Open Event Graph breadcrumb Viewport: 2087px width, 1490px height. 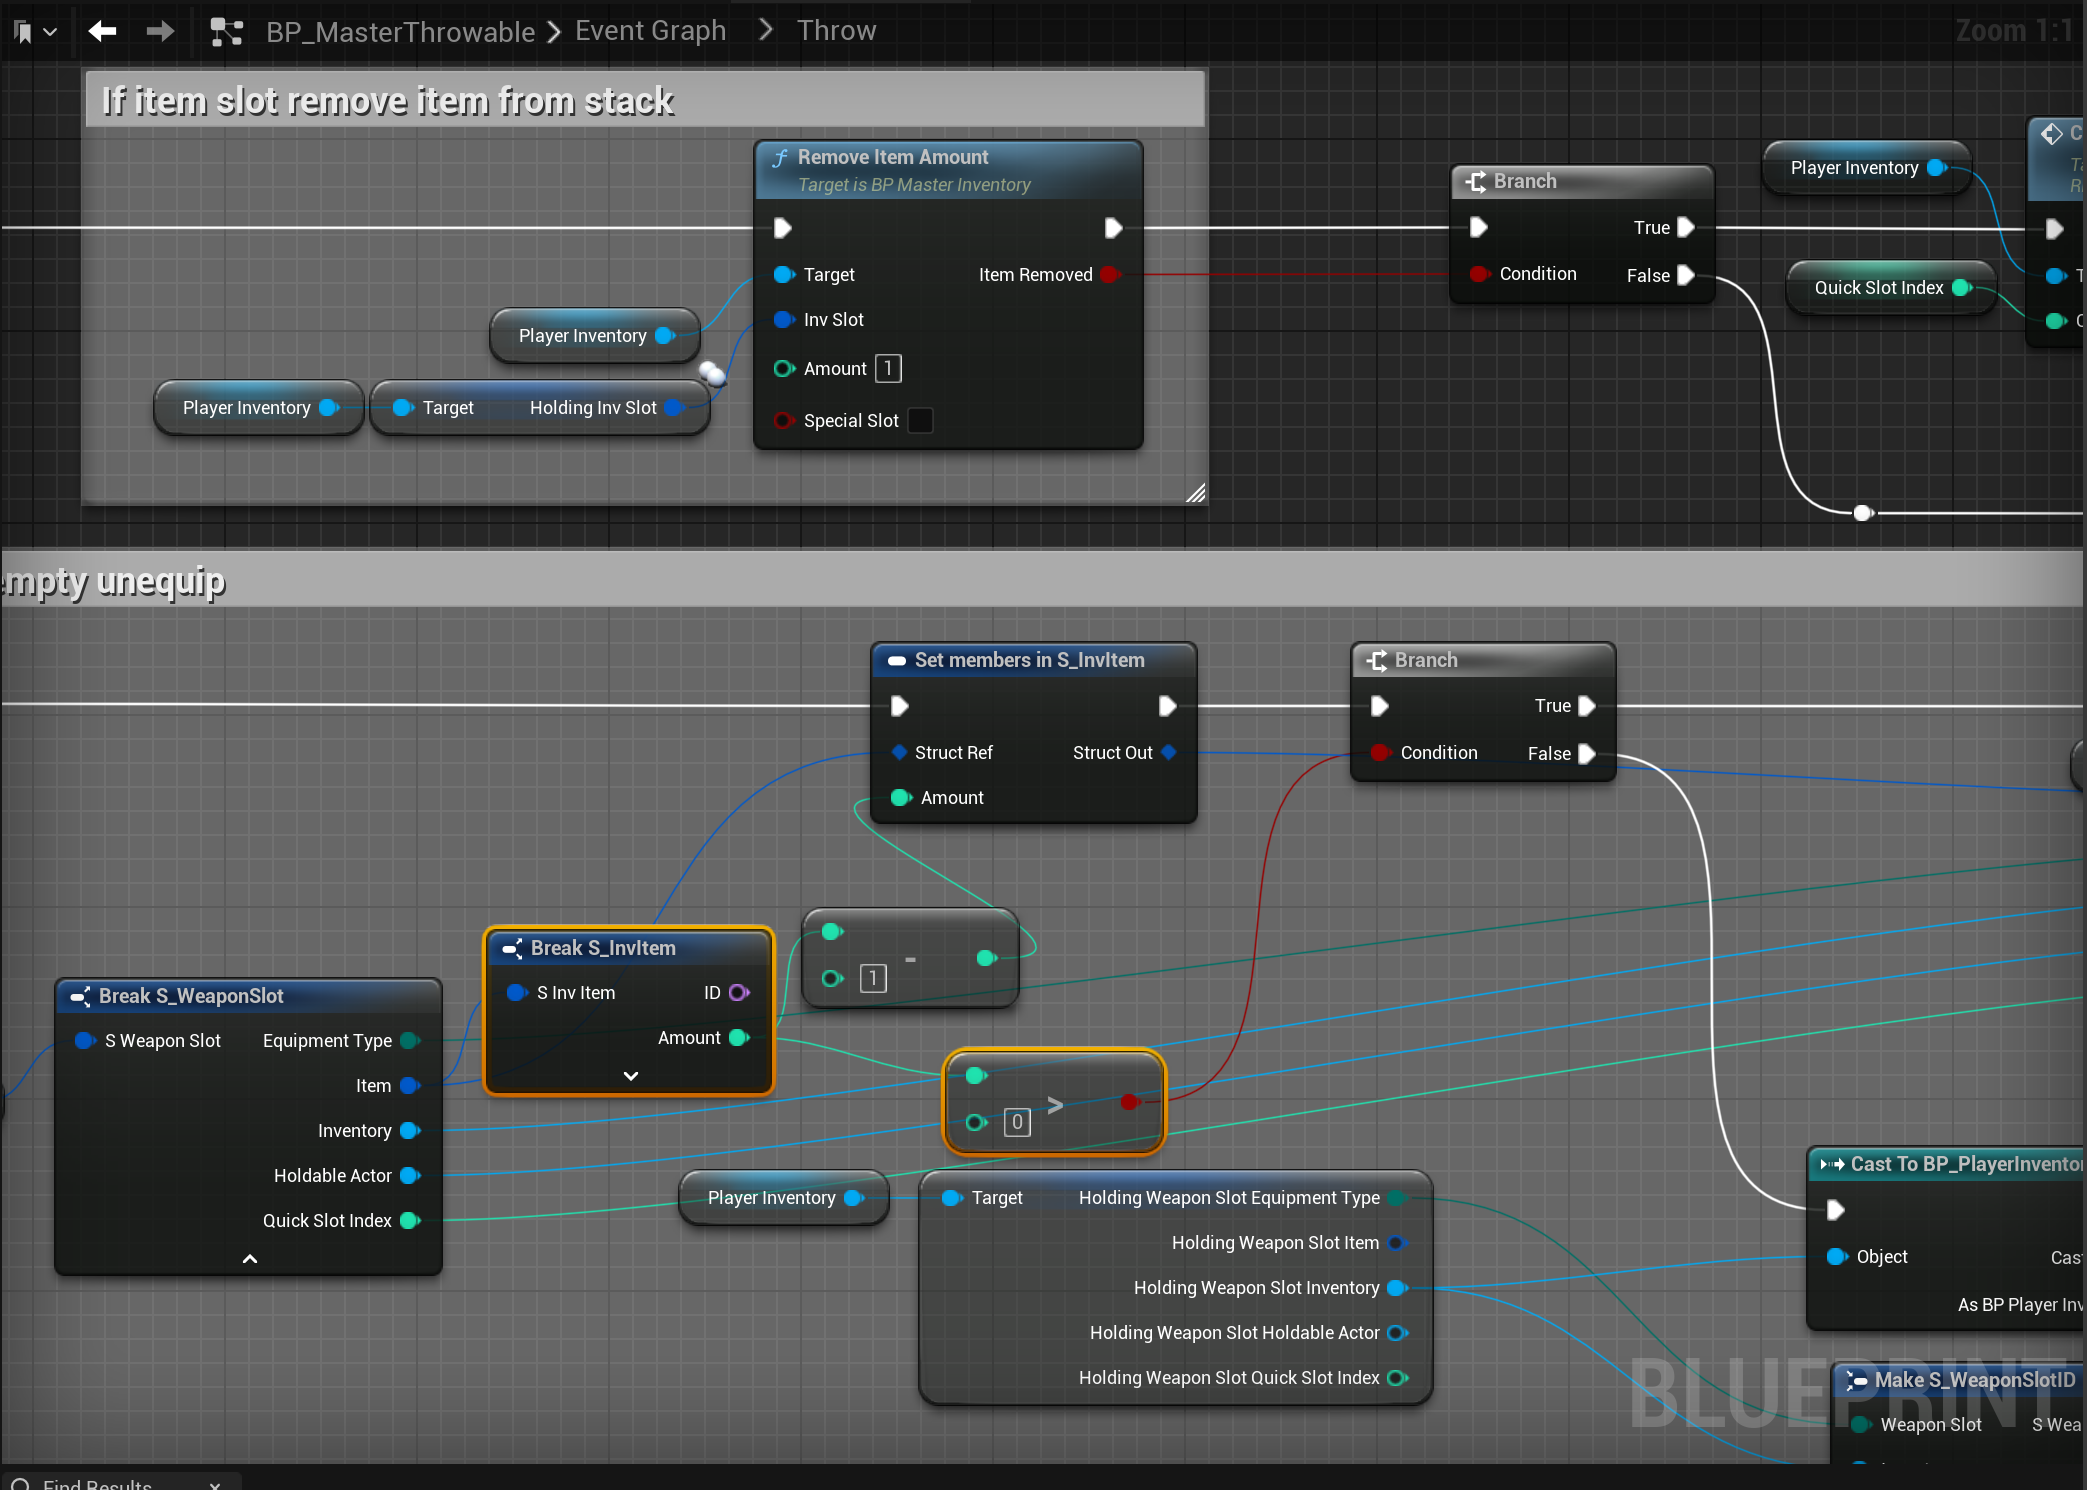click(650, 31)
